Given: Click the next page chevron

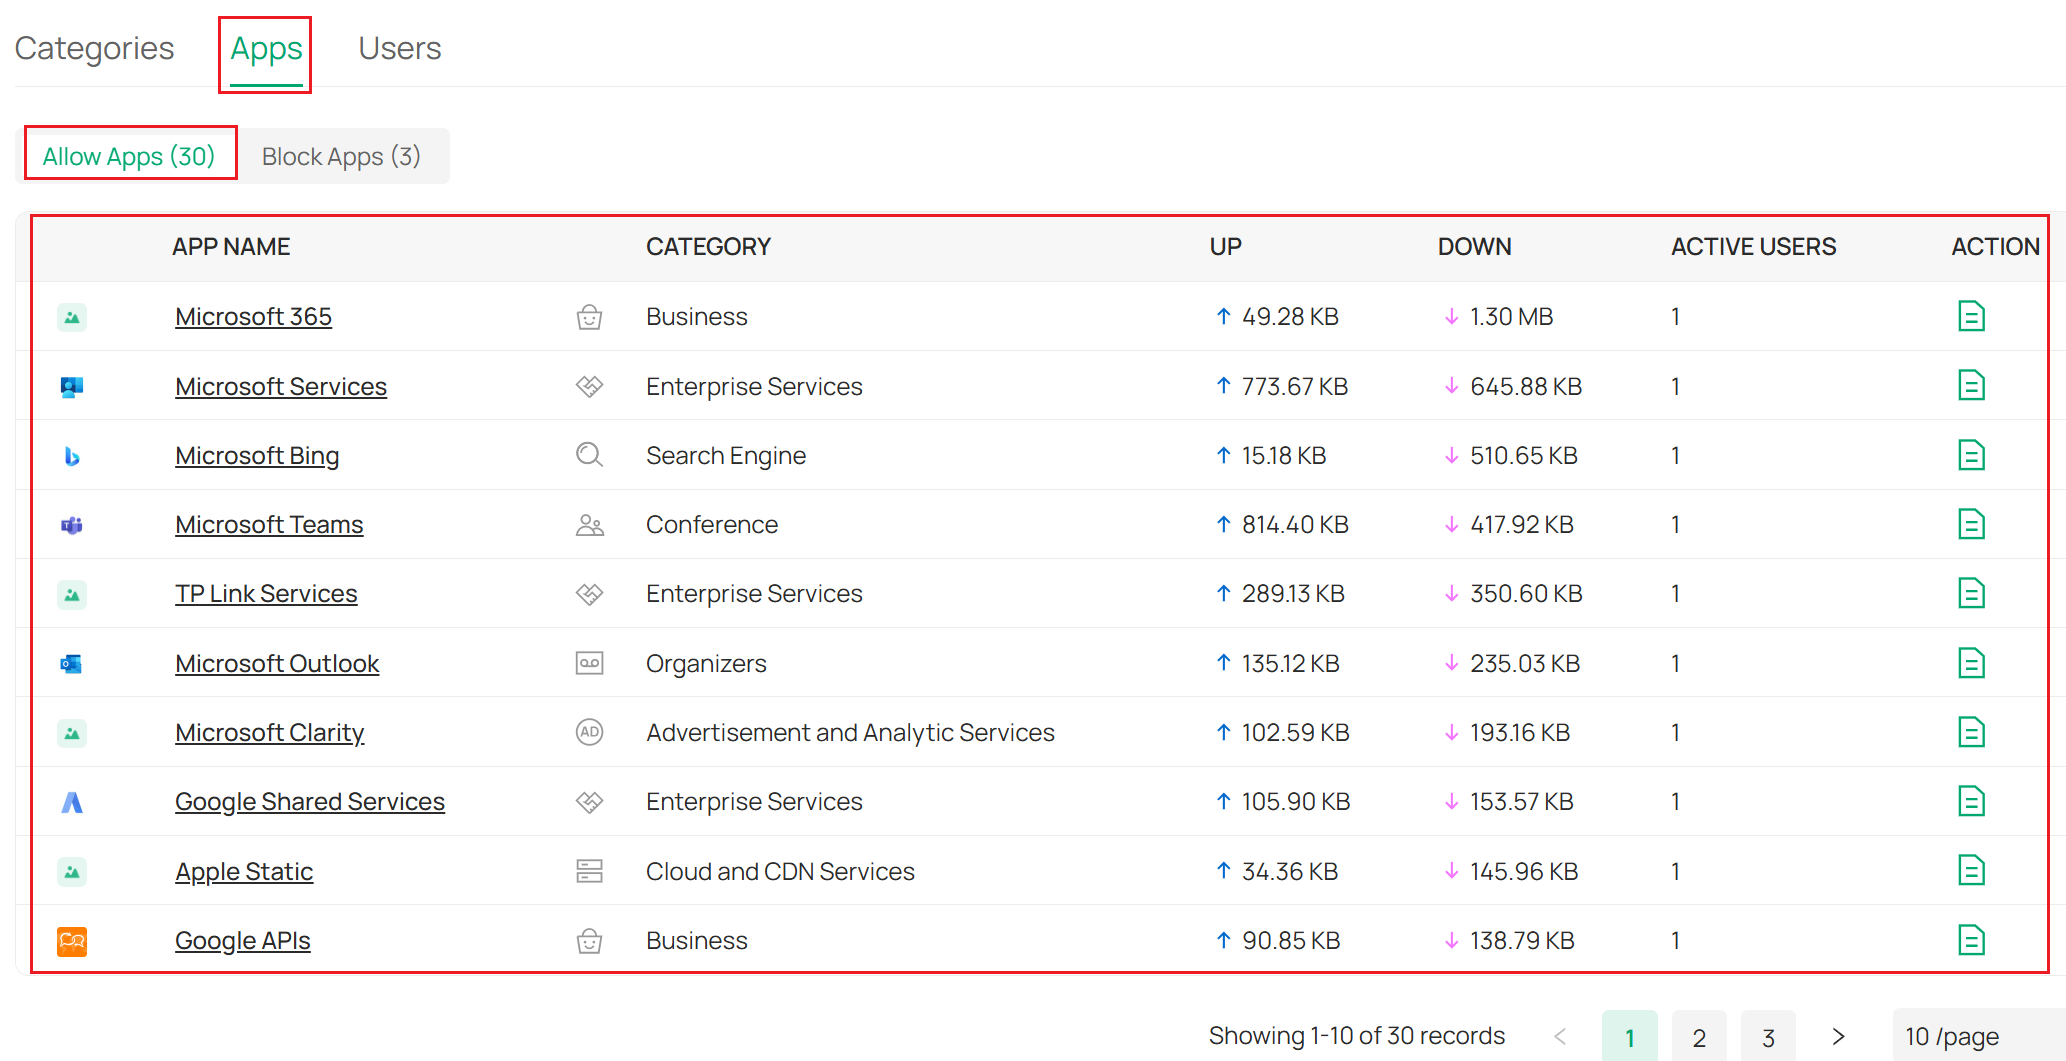Looking at the screenshot, I should pos(1838,1036).
